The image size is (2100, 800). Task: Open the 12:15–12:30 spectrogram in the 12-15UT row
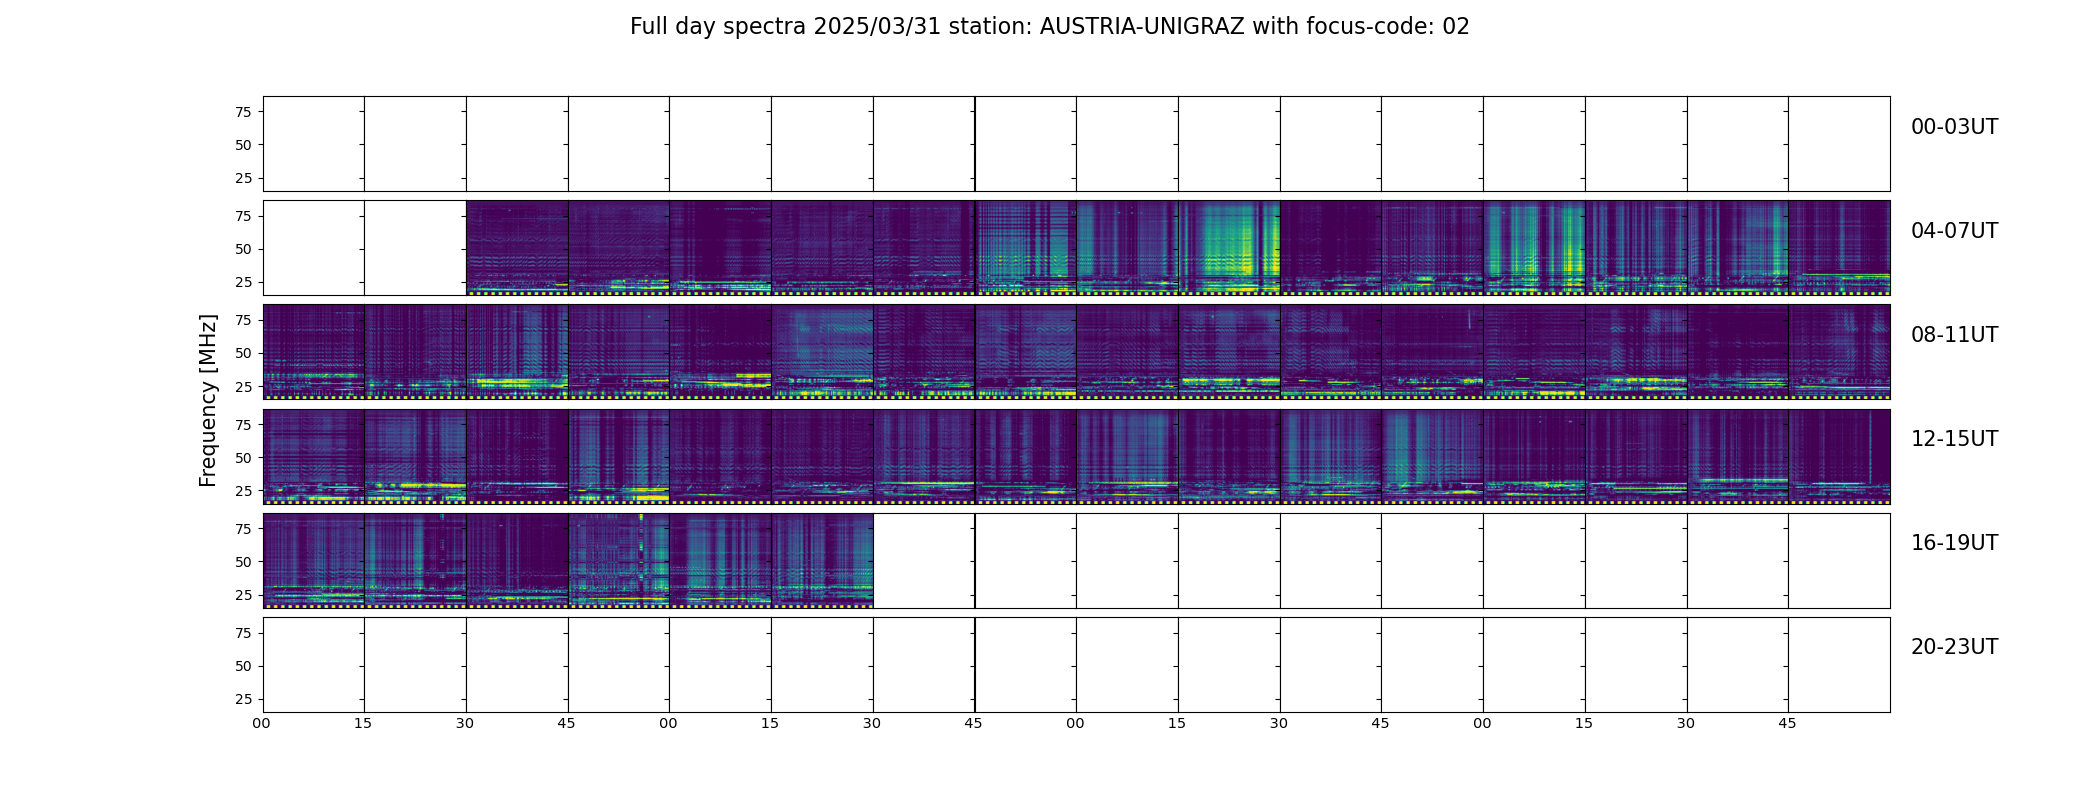(415, 456)
